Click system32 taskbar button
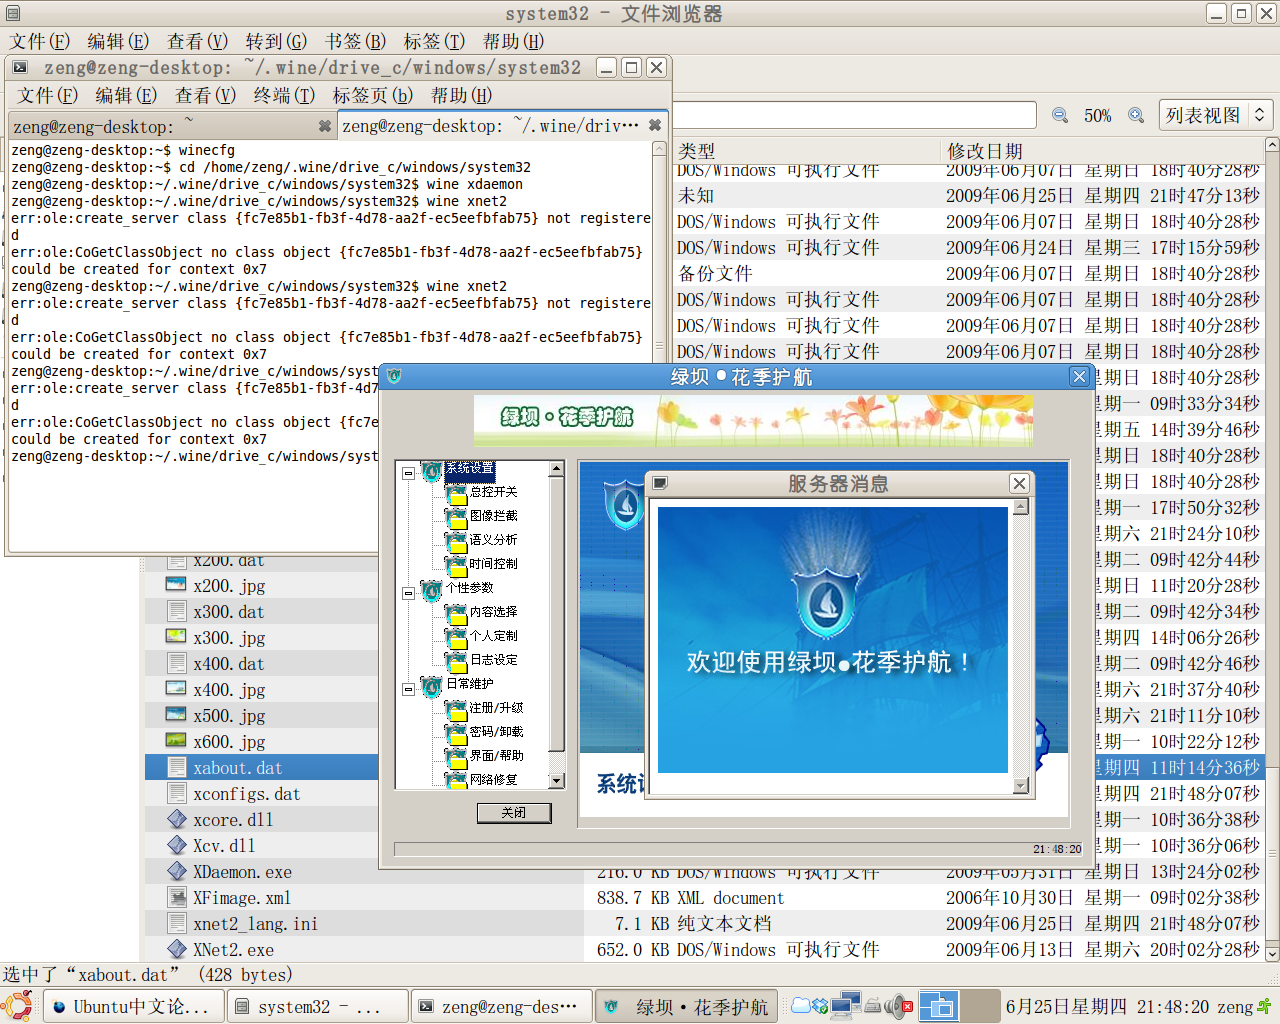This screenshot has width=1280, height=1024. pyautogui.click(x=318, y=1006)
